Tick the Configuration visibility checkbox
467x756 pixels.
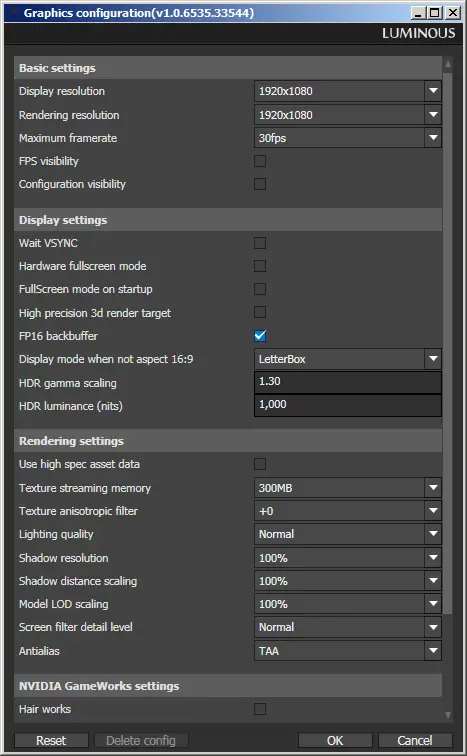click(260, 184)
